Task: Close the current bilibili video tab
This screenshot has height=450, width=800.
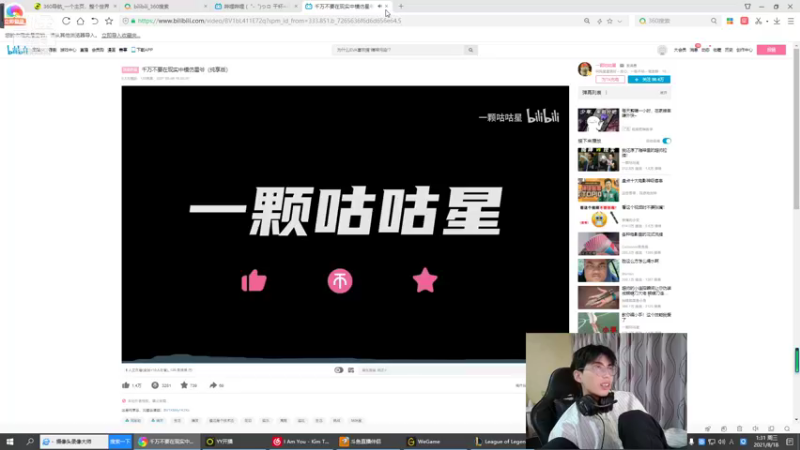Action: [387, 6]
